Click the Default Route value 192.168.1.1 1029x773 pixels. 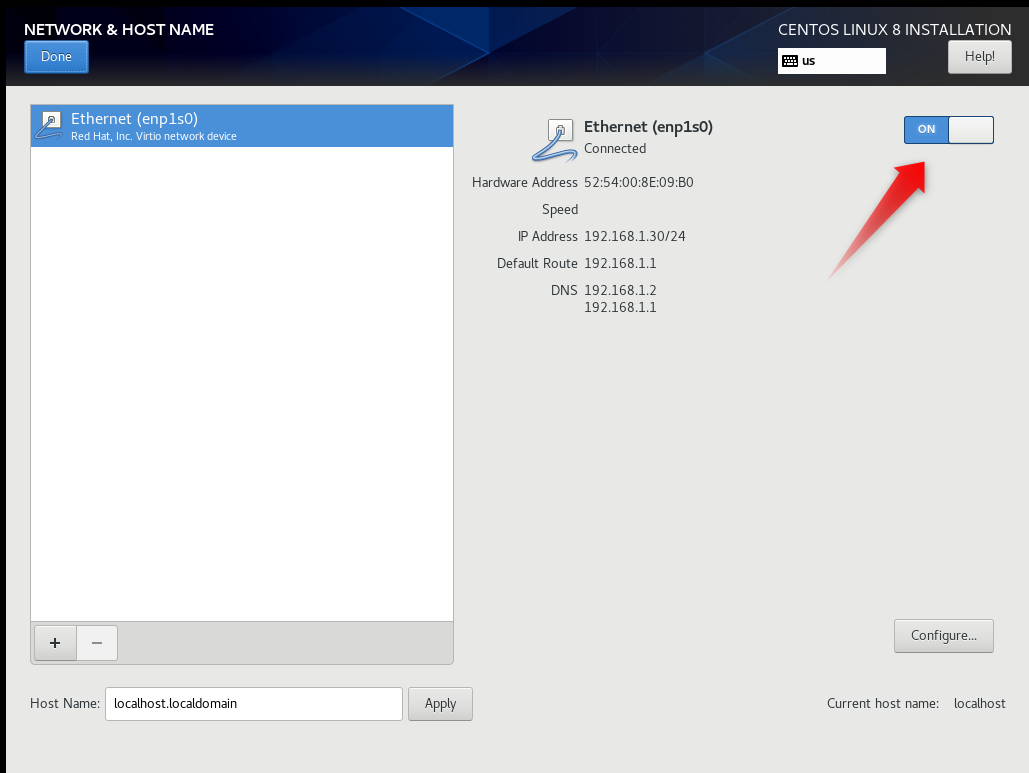620,263
